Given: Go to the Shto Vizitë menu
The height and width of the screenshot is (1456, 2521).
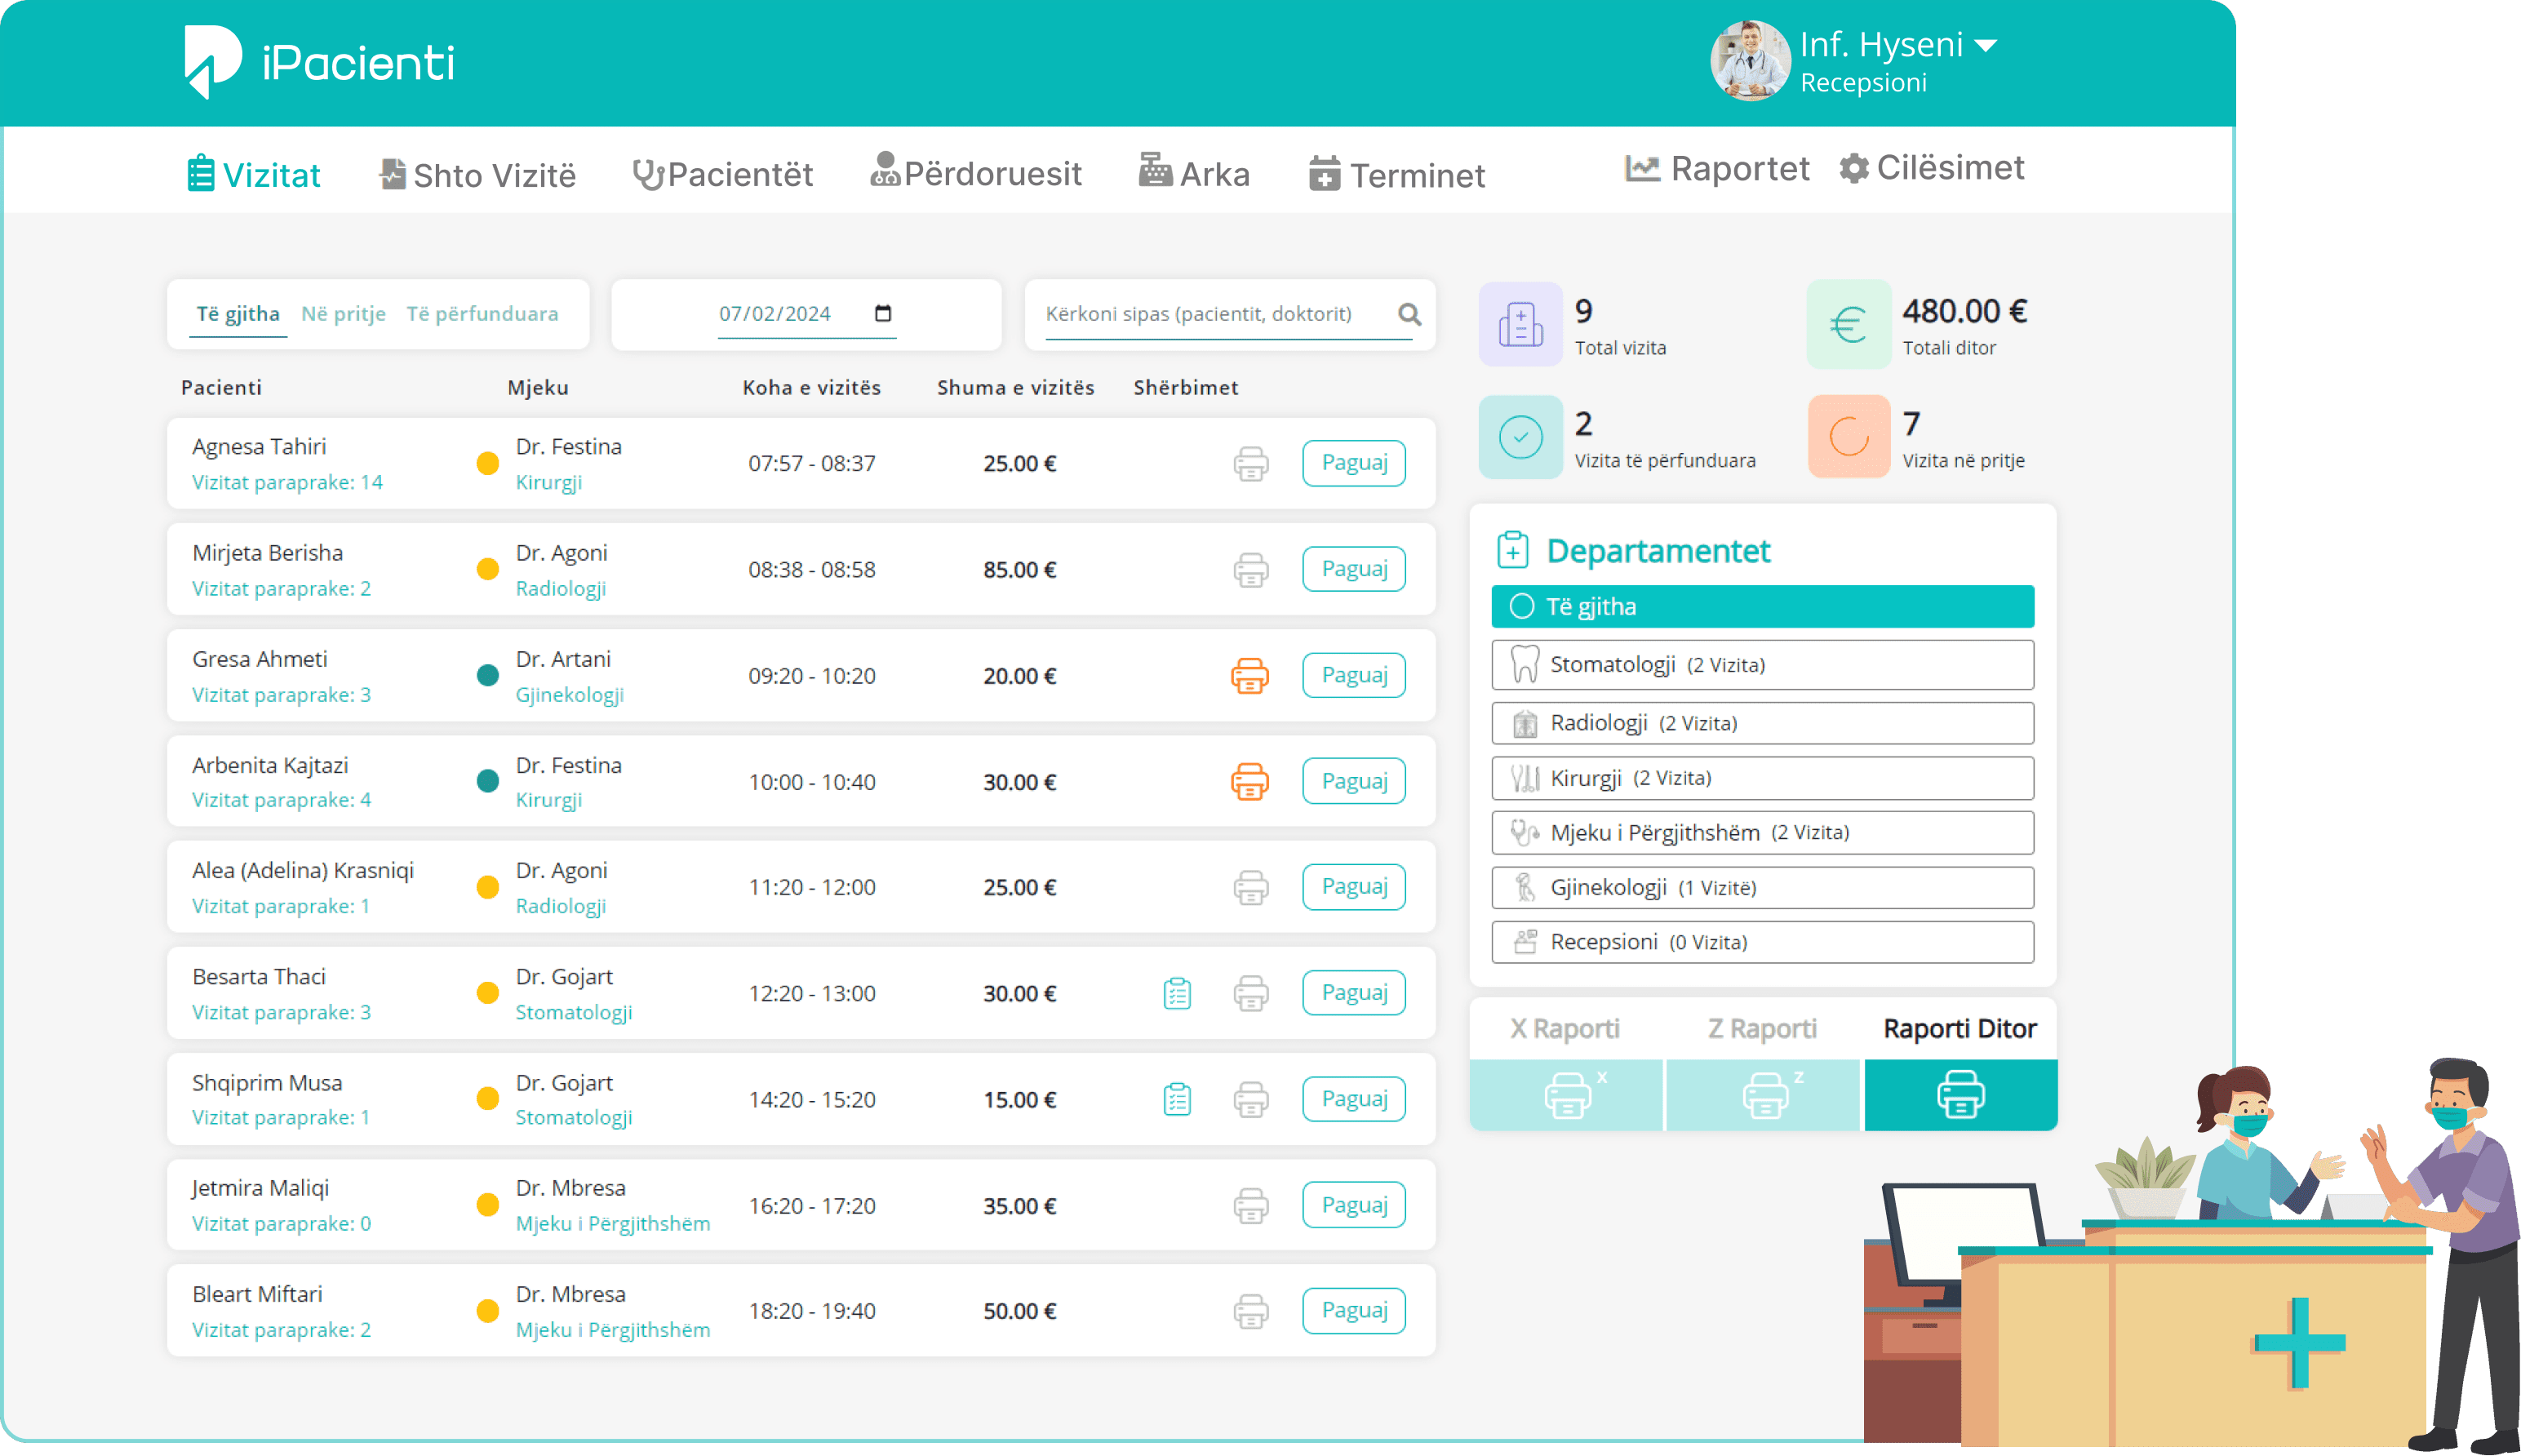Looking at the screenshot, I should [477, 175].
